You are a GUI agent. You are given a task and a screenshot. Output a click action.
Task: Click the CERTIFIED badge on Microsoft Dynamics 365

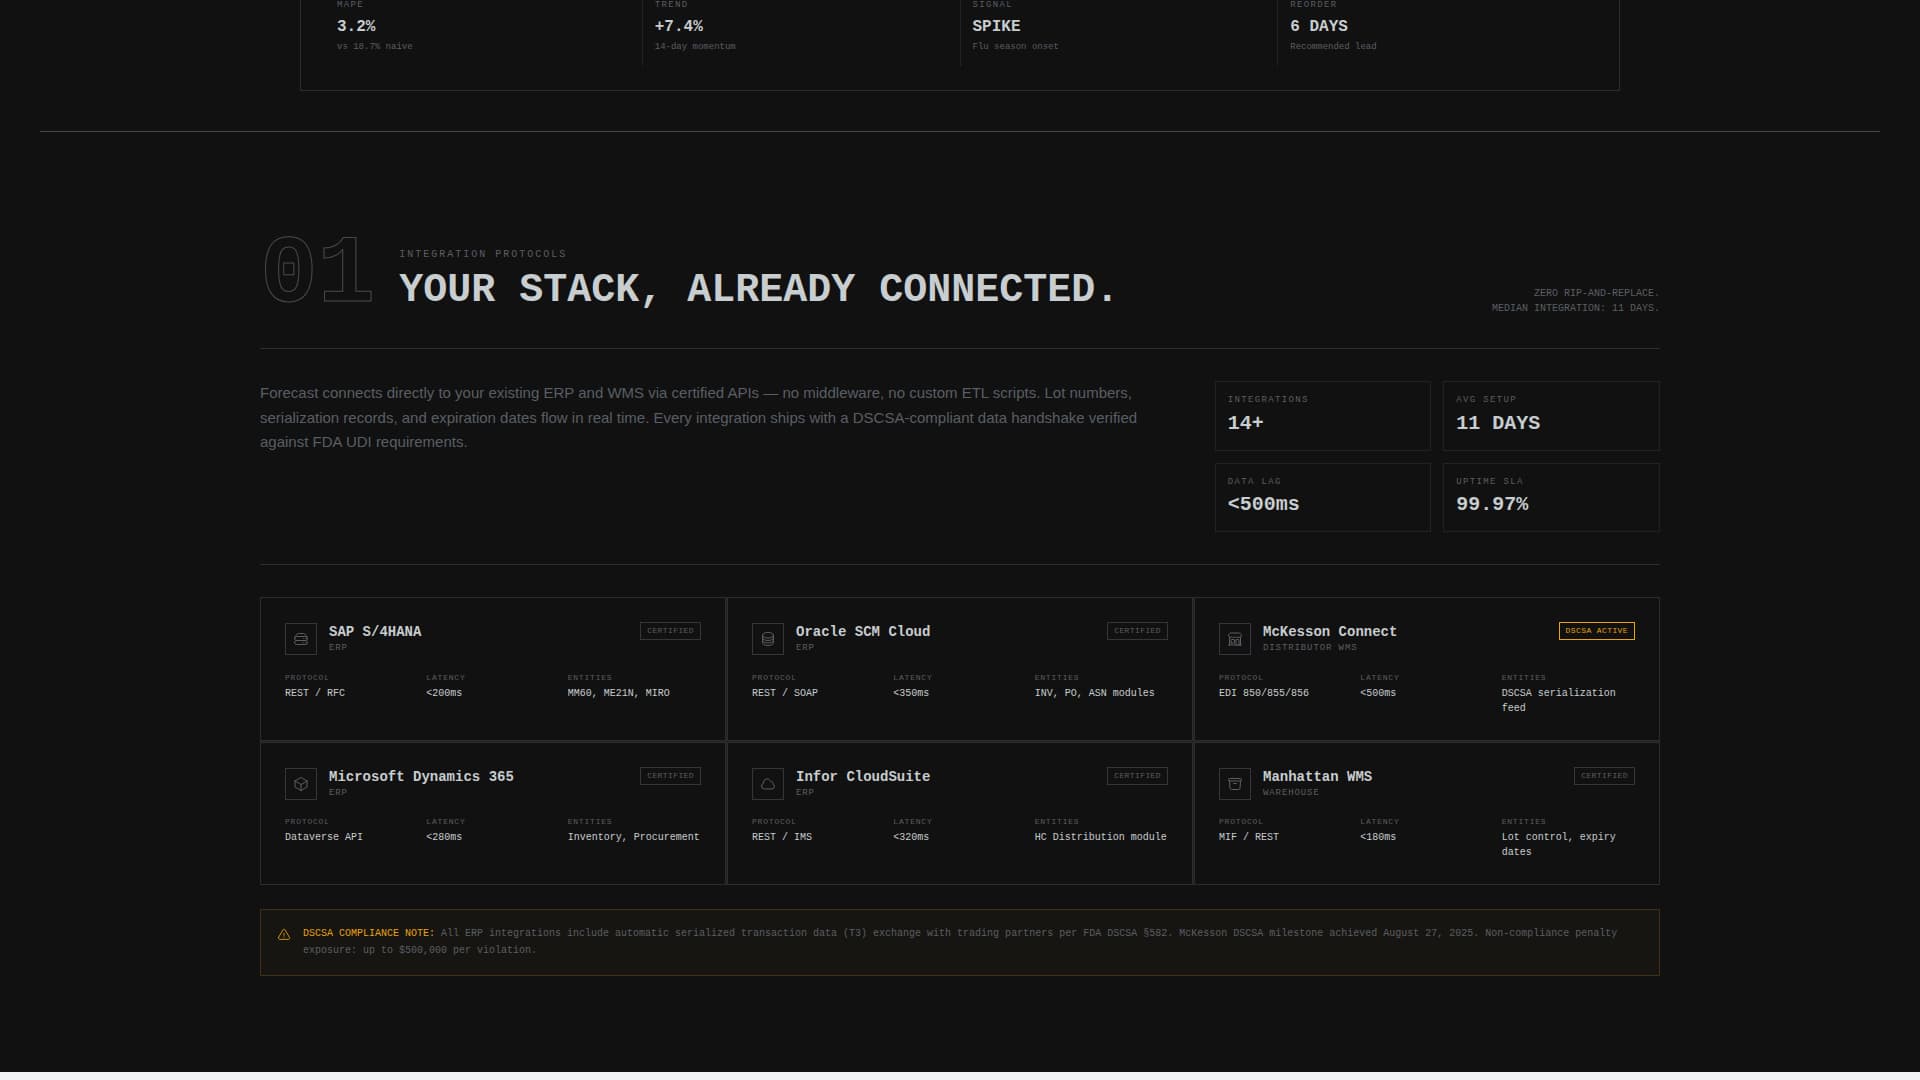tap(670, 776)
